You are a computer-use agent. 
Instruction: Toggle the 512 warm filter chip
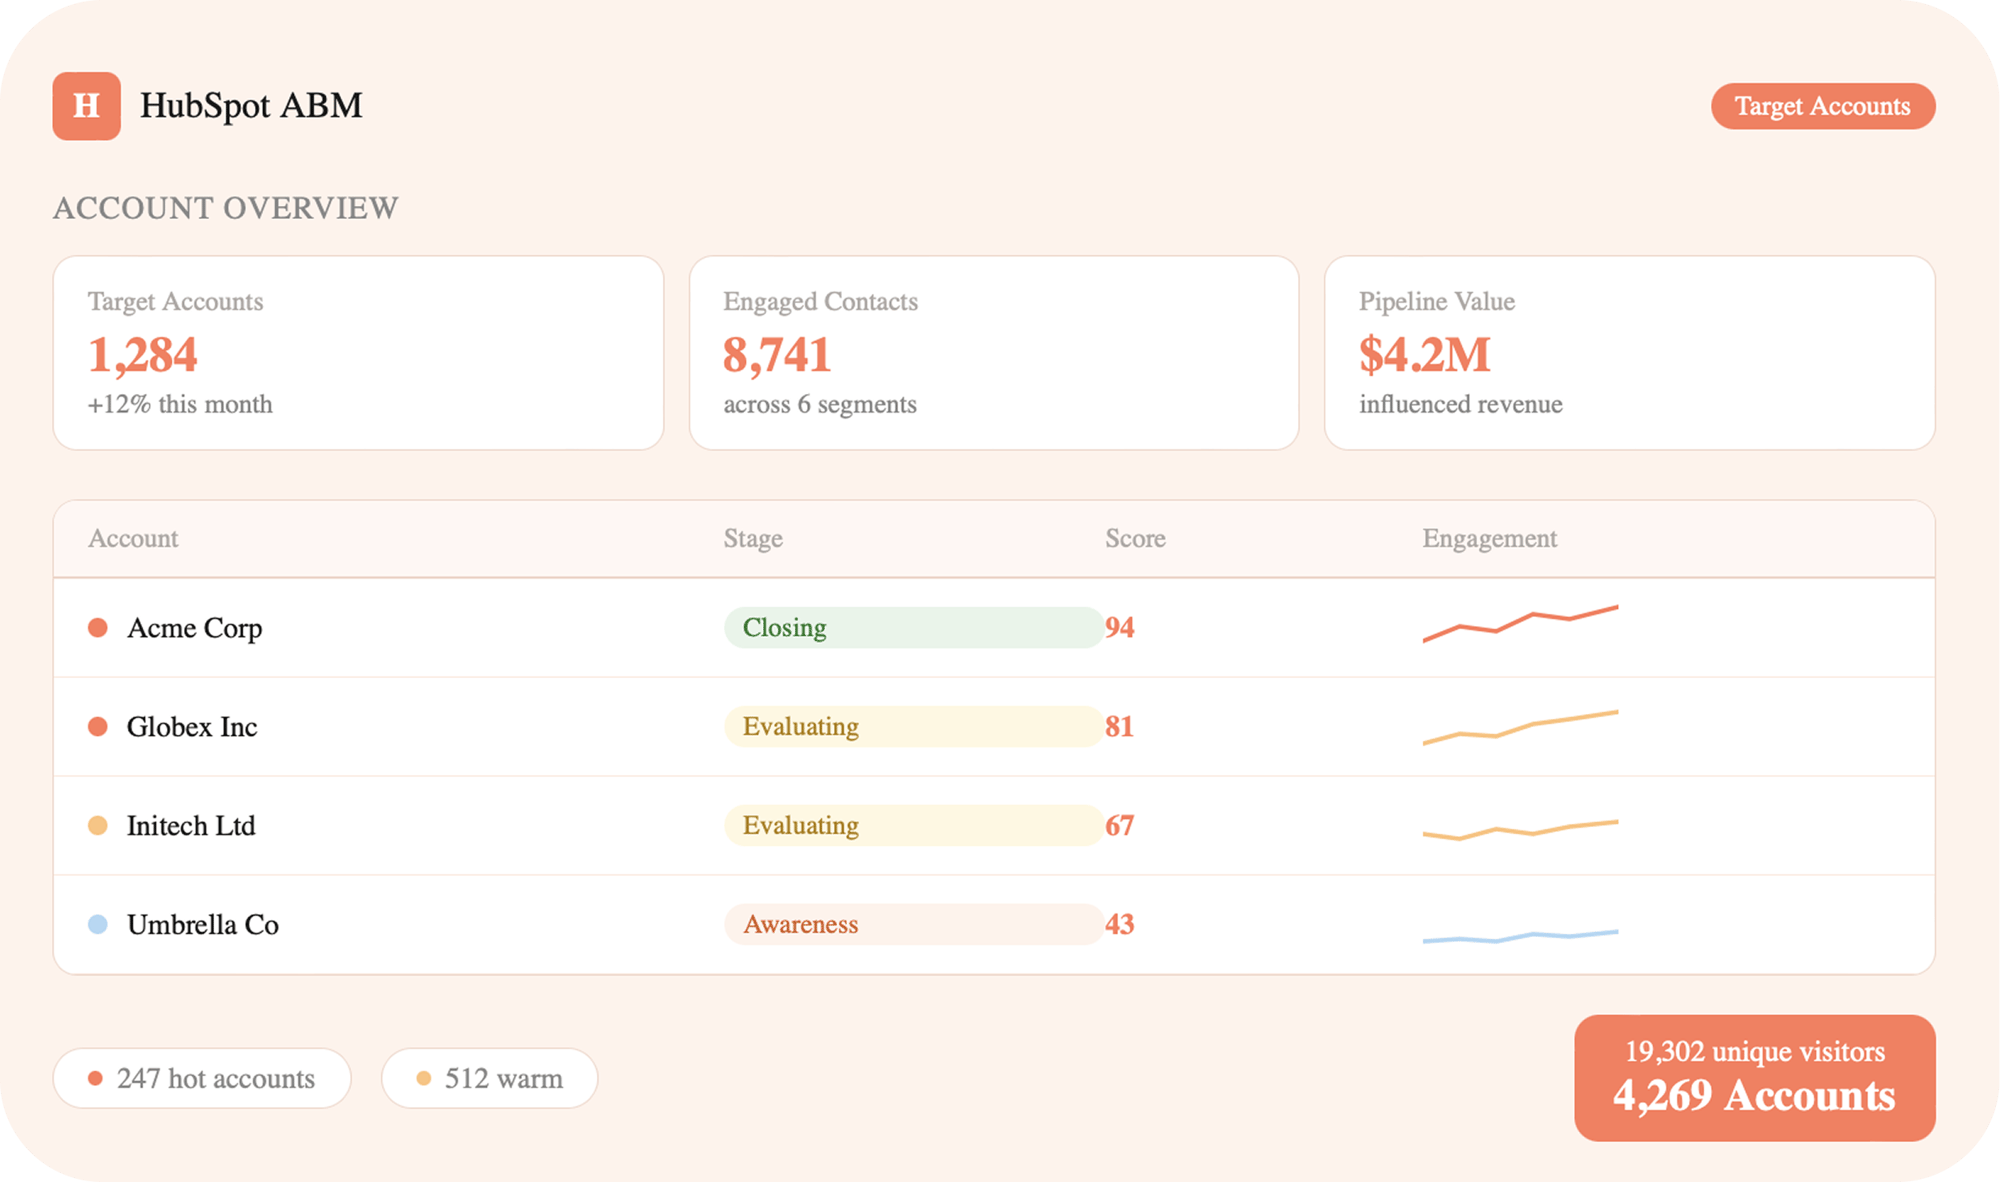[489, 1078]
